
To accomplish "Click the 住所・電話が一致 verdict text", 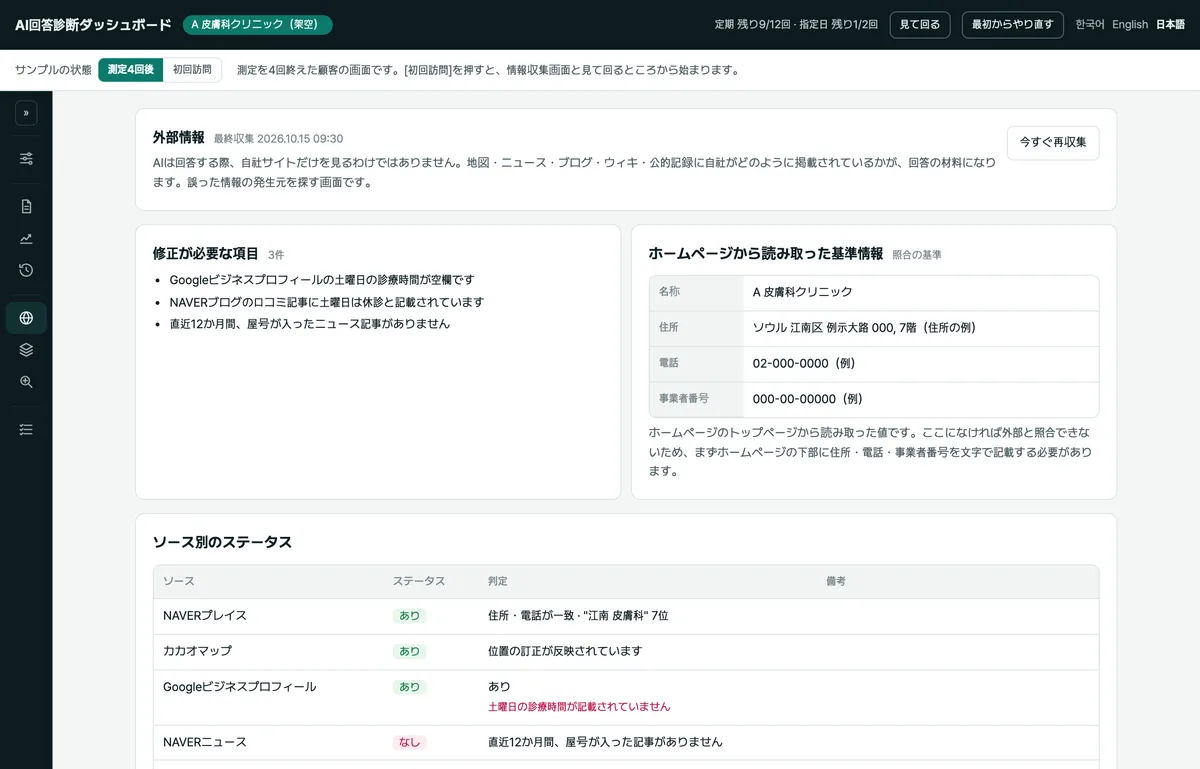I will pos(578,616).
